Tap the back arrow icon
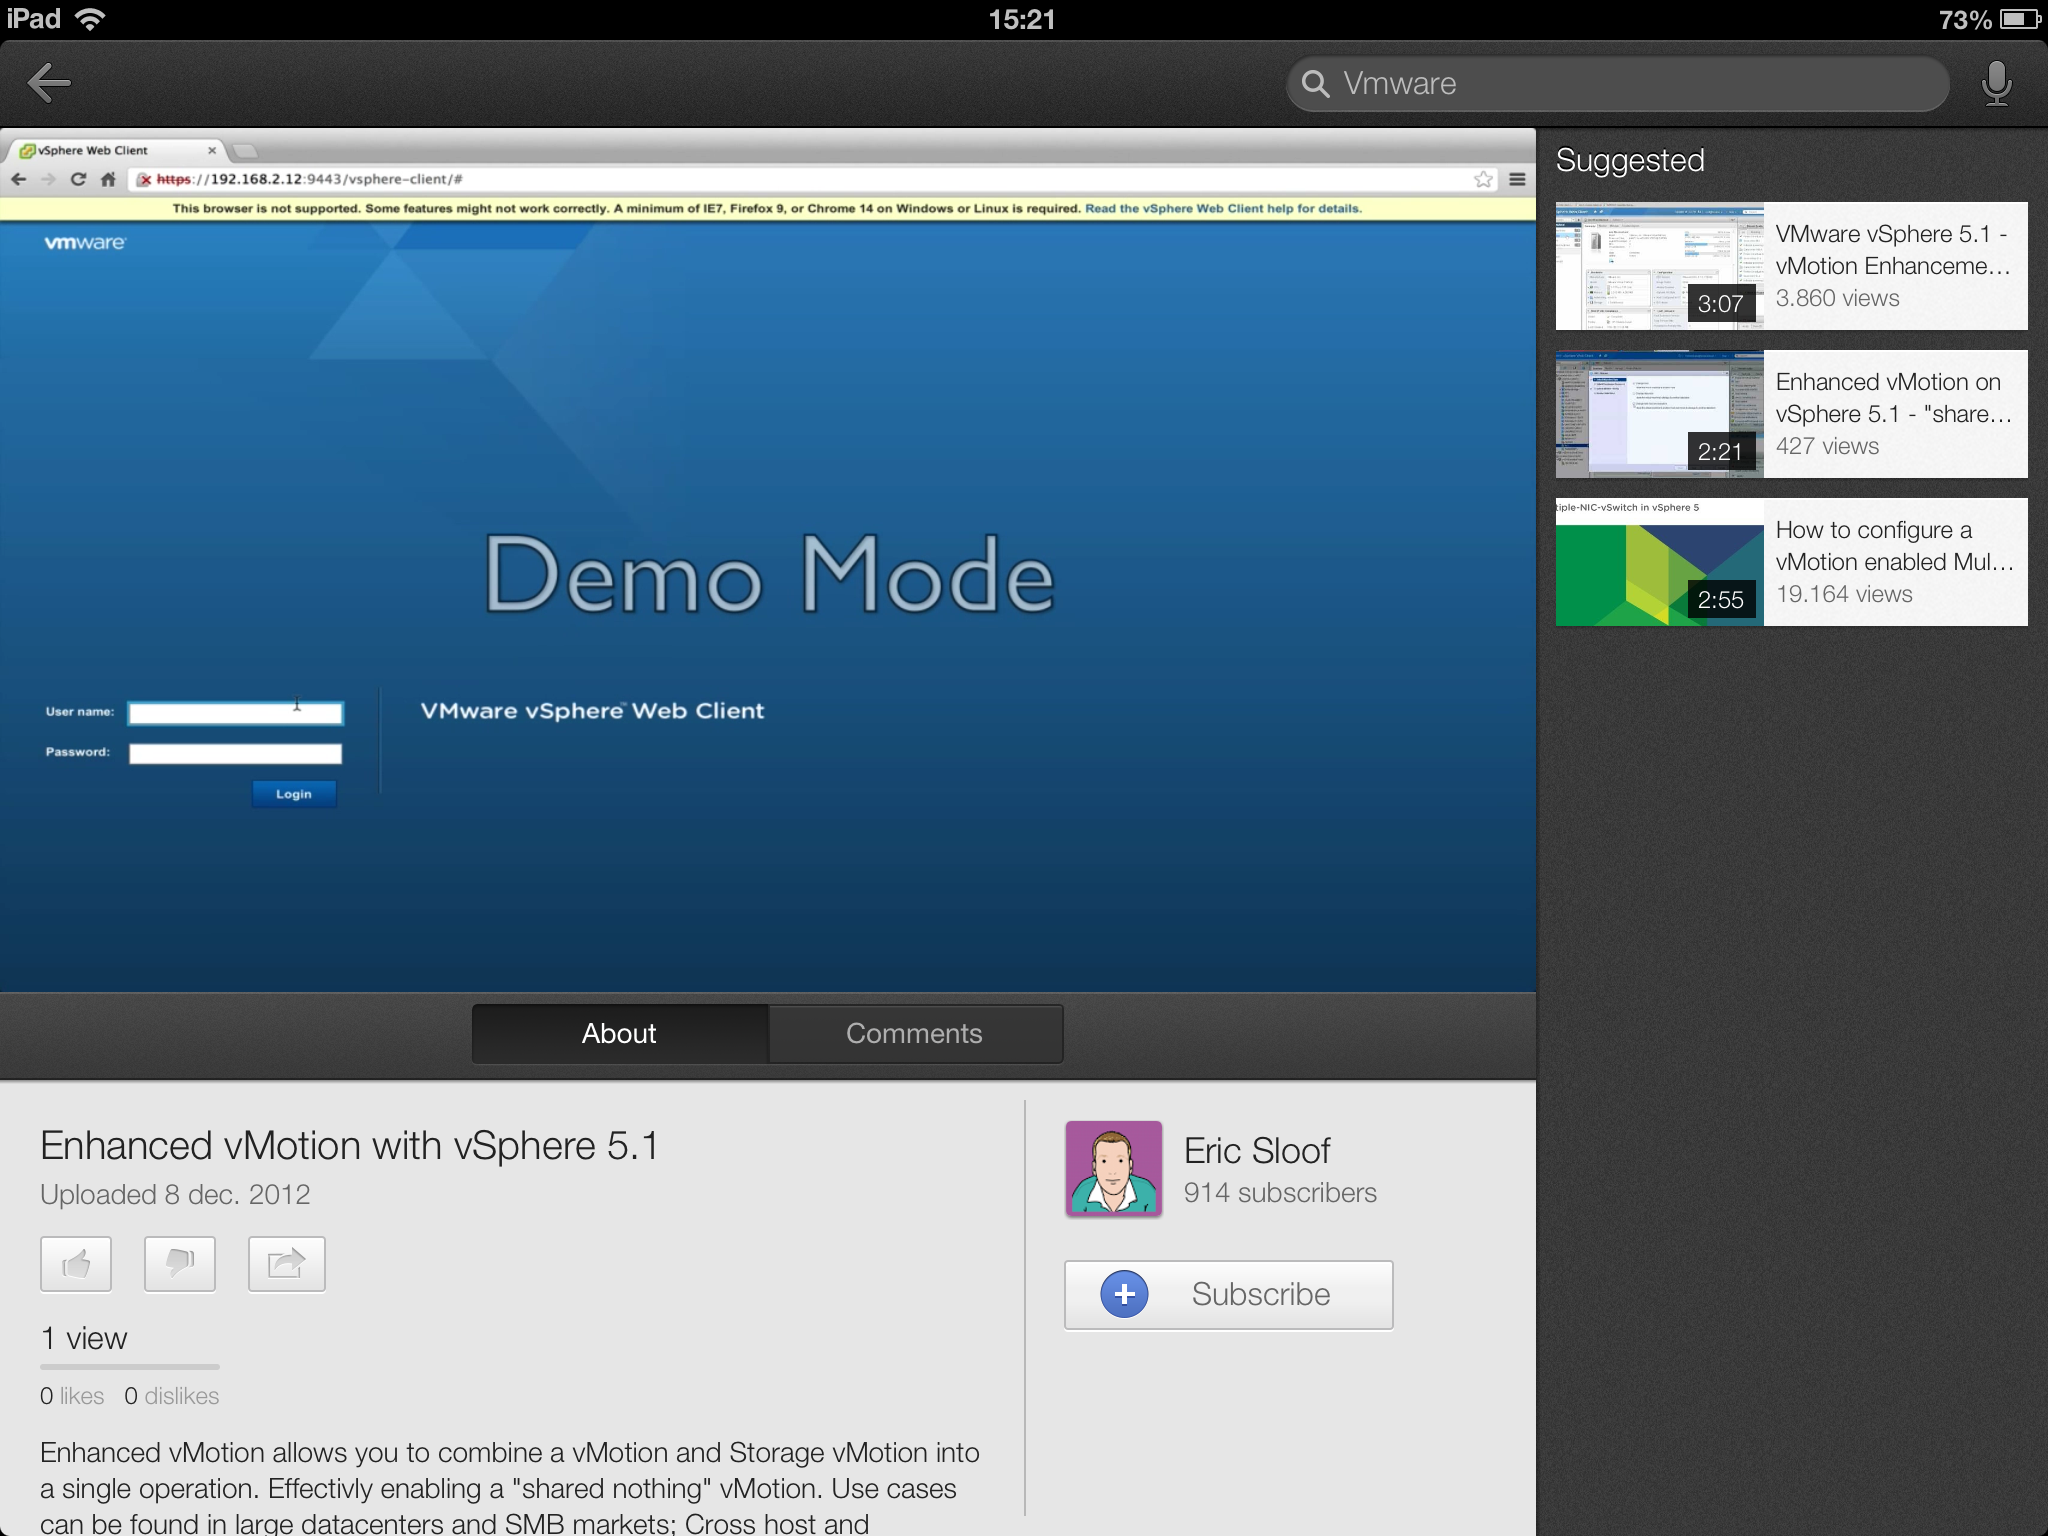 [49, 83]
